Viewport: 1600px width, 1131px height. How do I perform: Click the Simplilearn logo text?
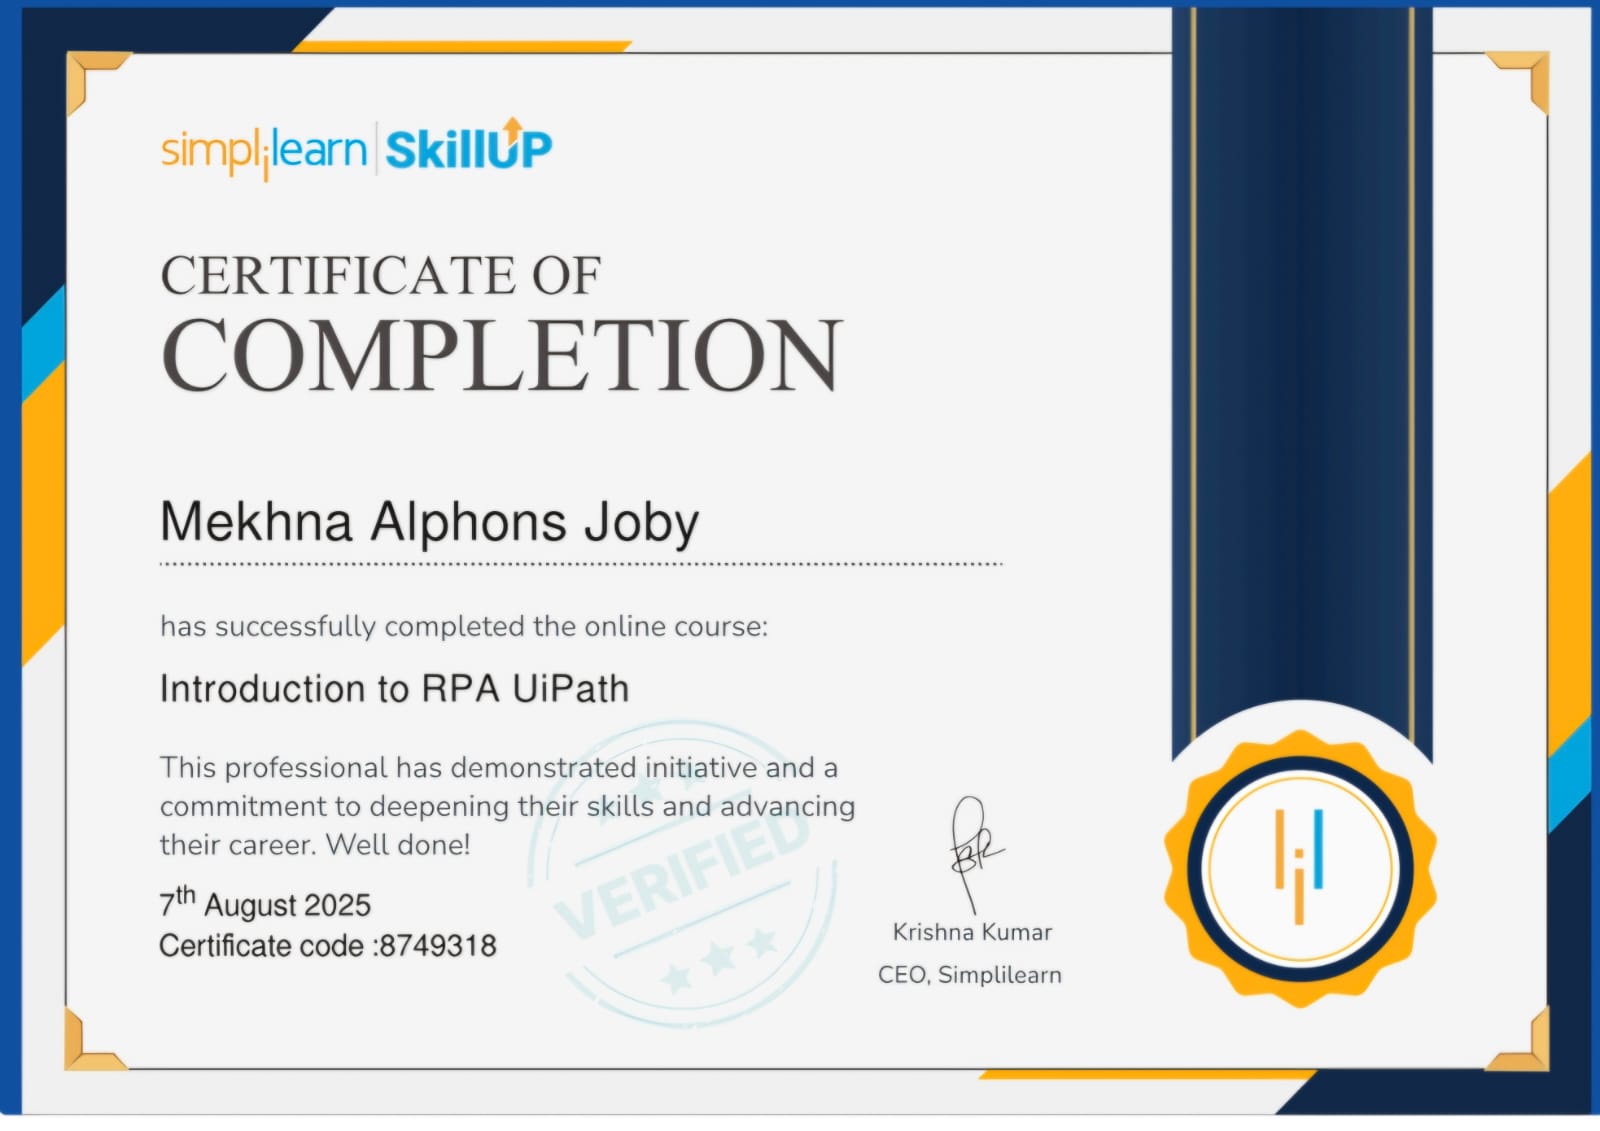[x=264, y=151]
